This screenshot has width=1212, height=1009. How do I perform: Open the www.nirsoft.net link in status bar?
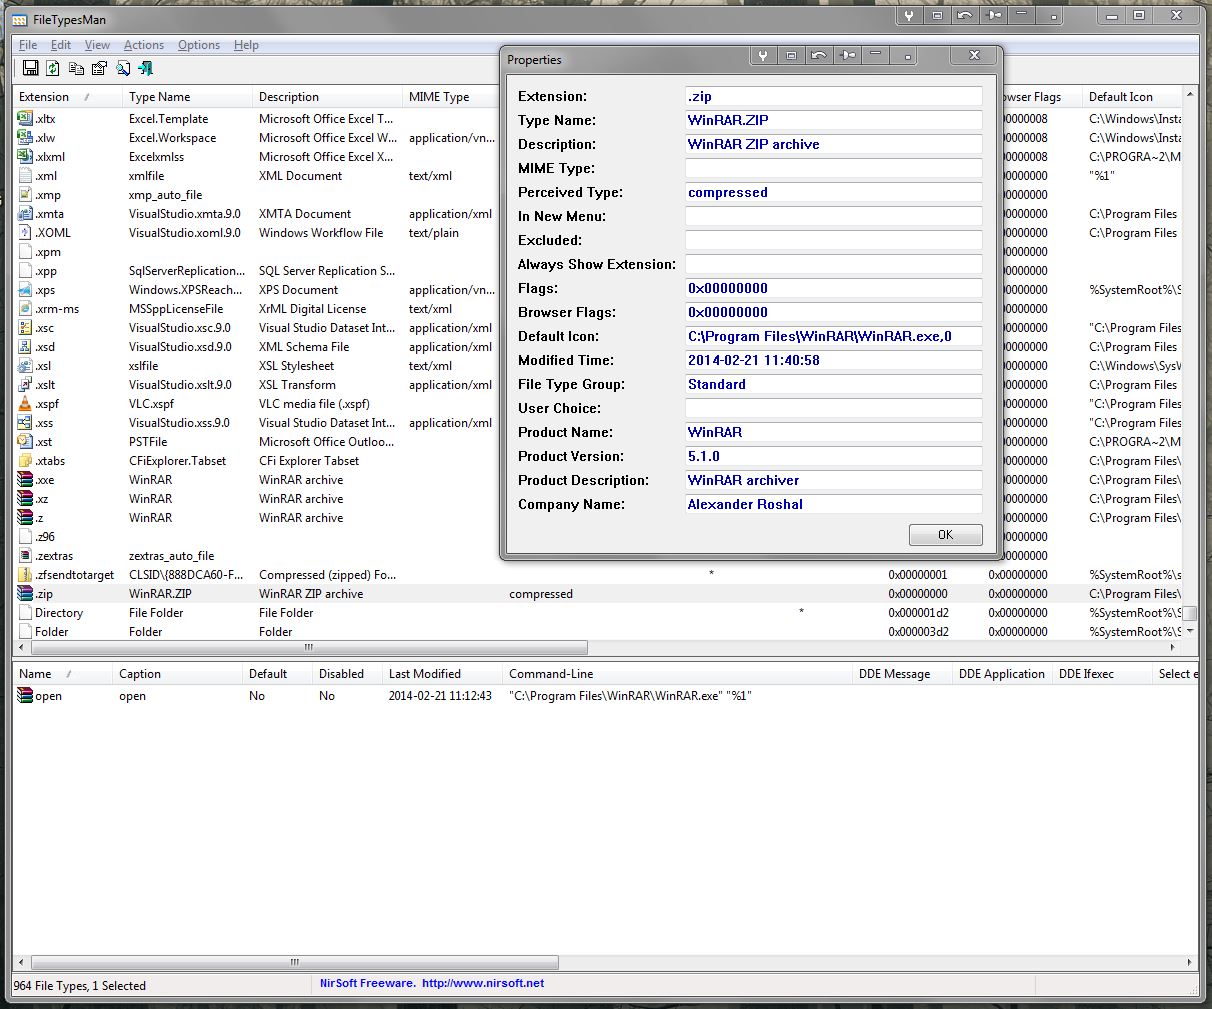click(x=483, y=983)
